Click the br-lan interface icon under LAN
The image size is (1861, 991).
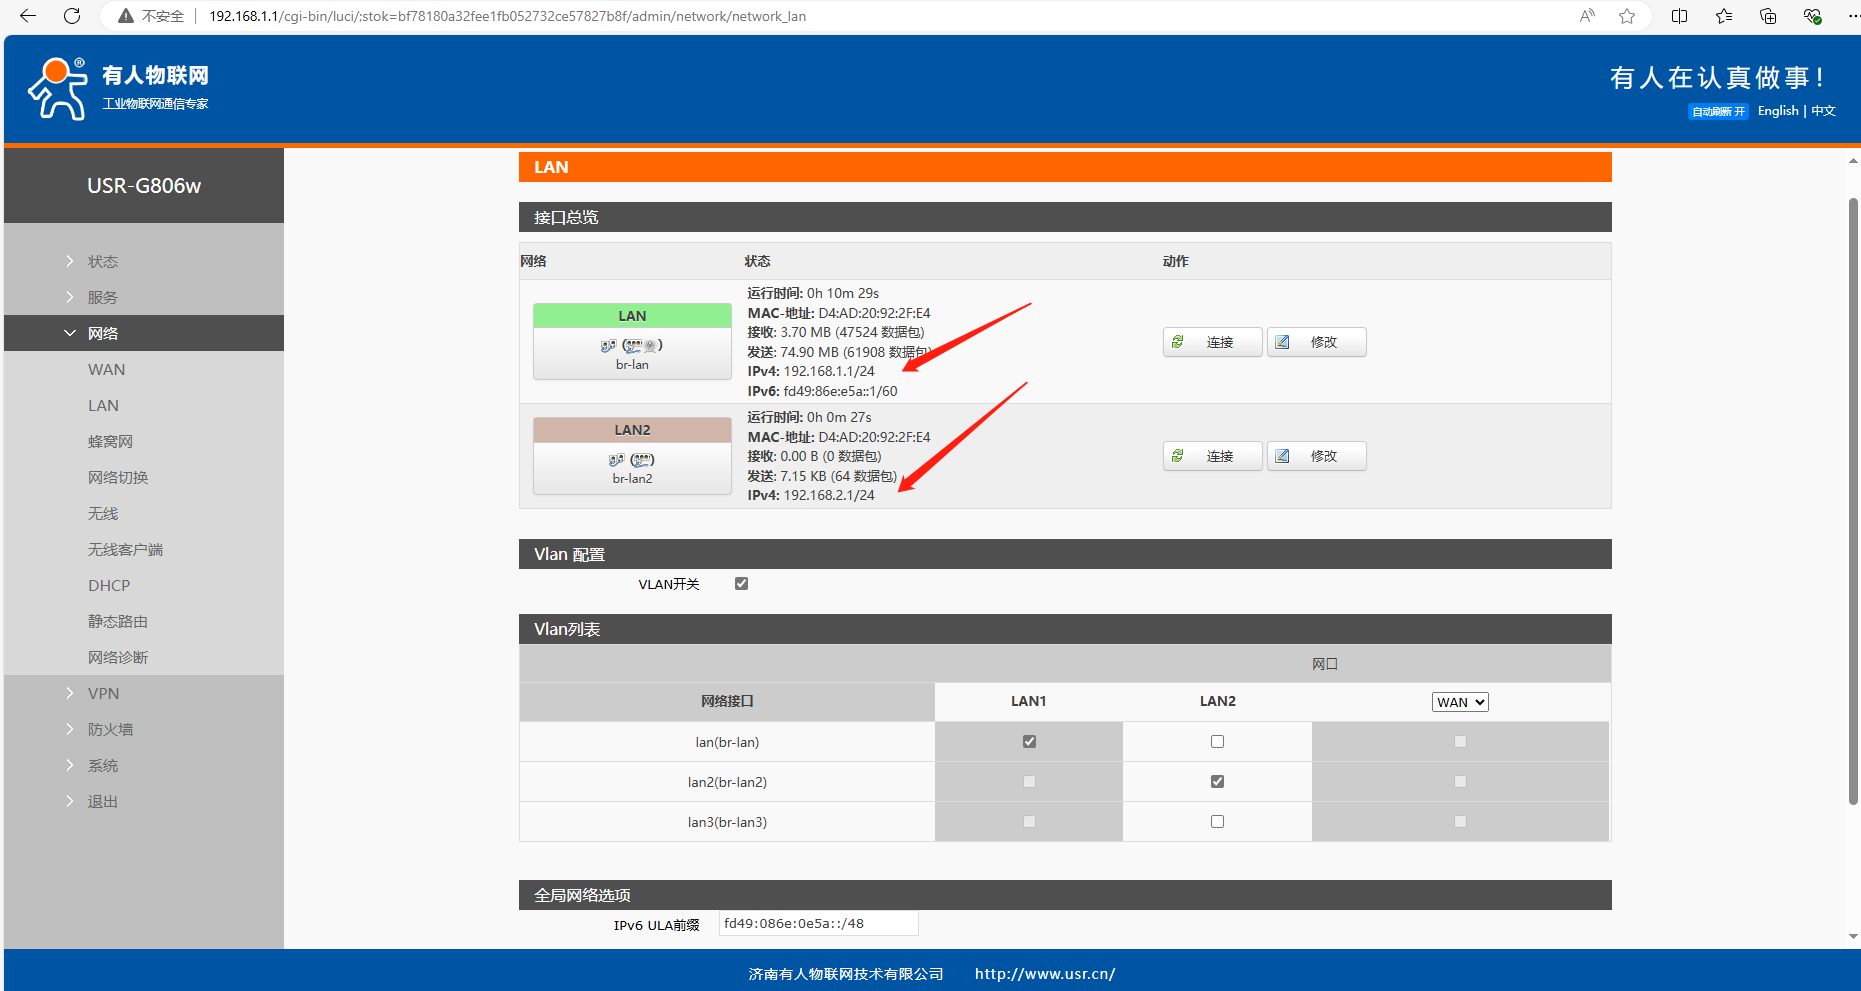coord(632,346)
